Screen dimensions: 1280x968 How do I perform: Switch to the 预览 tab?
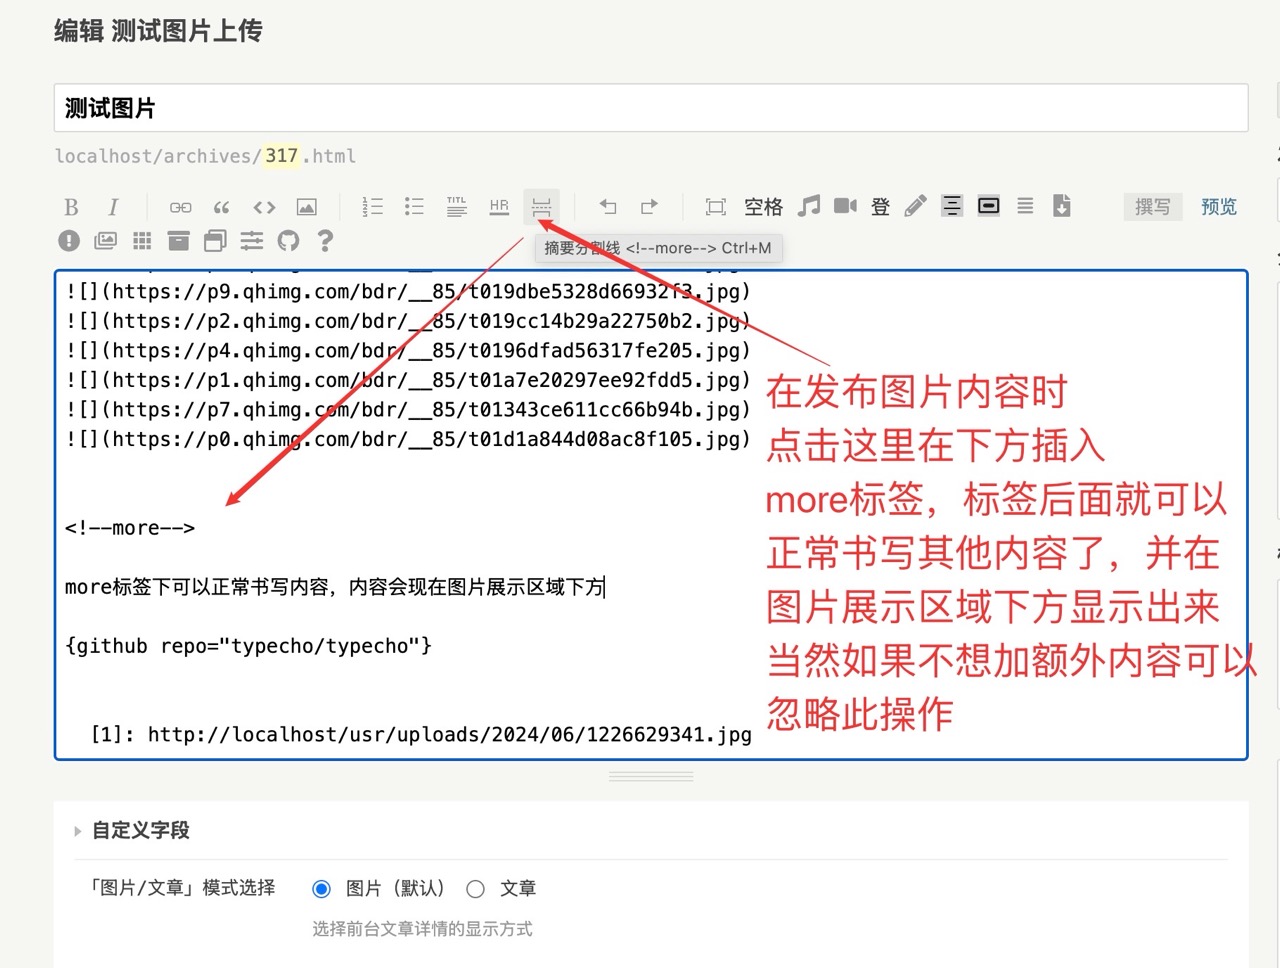1218,206
